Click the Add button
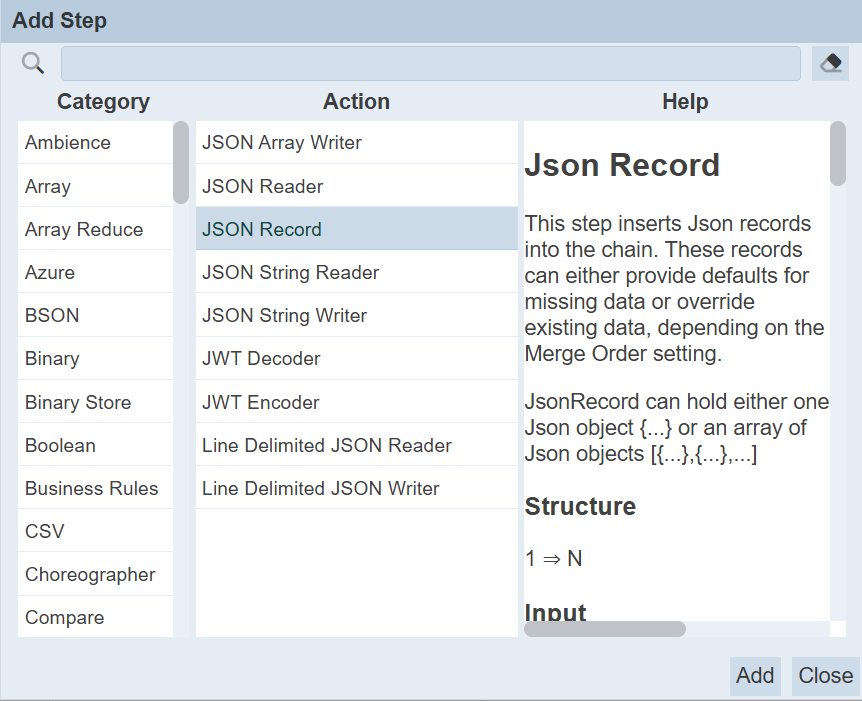This screenshot has height=701, width=862. coord(755,675)
